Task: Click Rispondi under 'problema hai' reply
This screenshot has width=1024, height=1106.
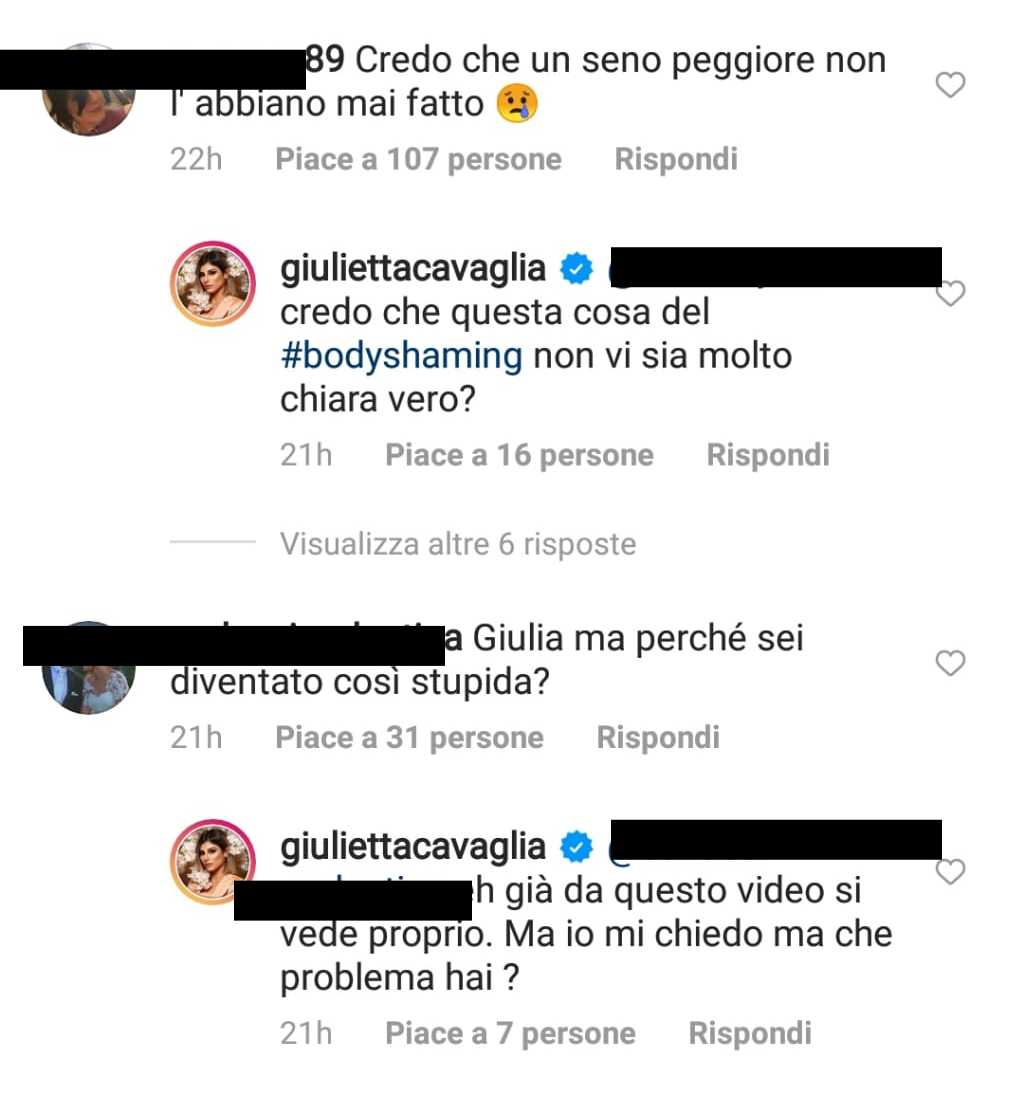Action: coord(750,1033)
